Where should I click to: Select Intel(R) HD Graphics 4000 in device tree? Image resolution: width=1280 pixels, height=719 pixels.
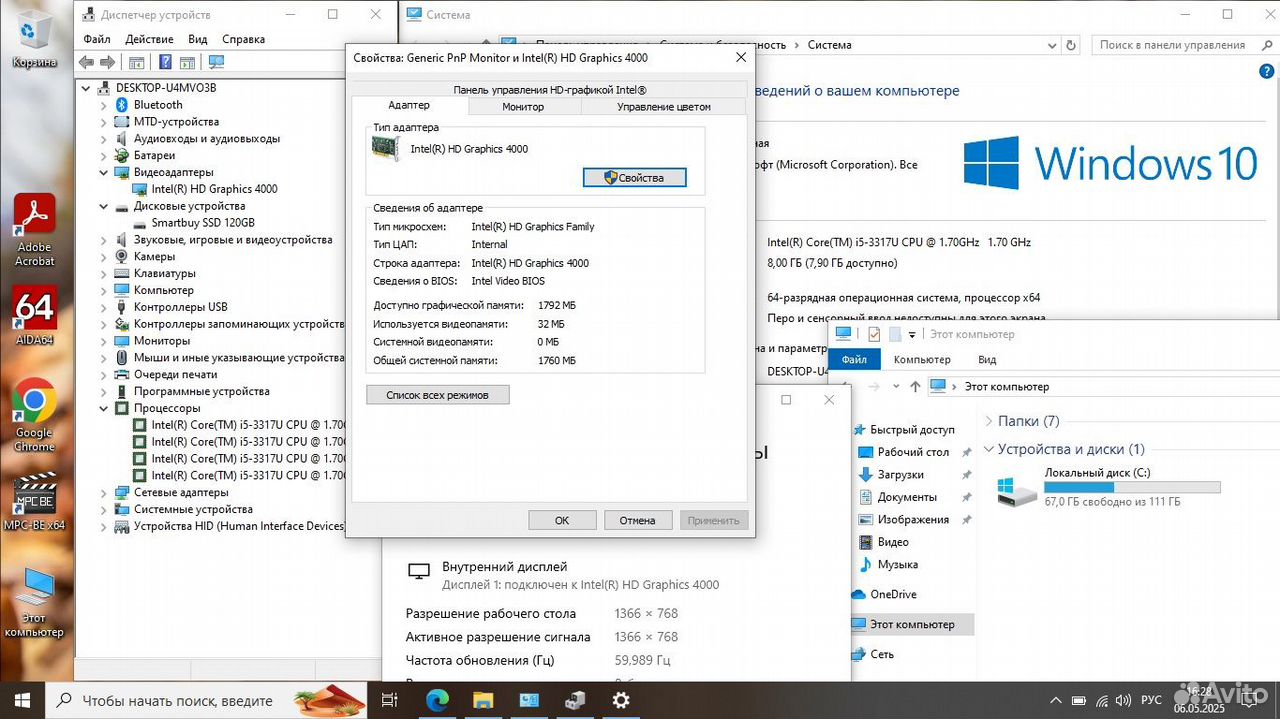(214, 189)
